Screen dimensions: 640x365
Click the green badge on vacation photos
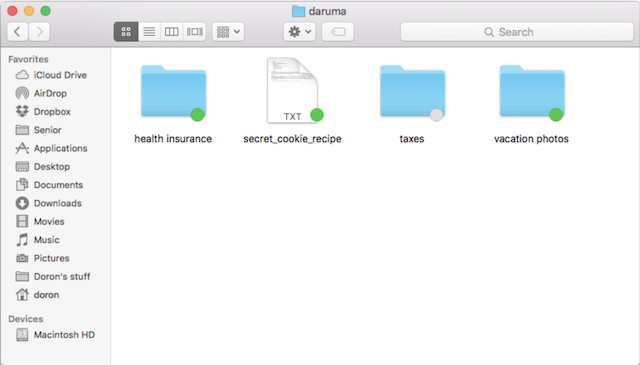(556, 115)
